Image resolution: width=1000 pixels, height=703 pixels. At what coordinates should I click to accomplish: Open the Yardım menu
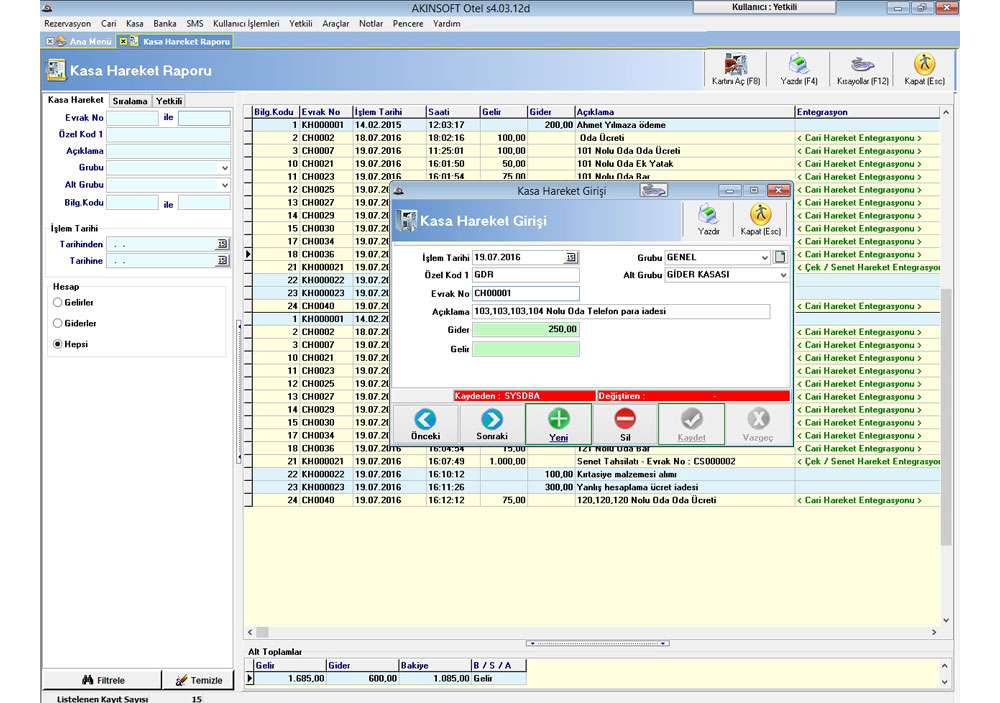point(446,24)
